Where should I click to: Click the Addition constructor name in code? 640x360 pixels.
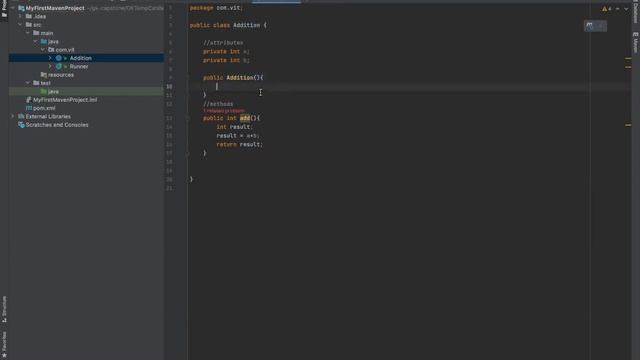[x=240, y=78]
